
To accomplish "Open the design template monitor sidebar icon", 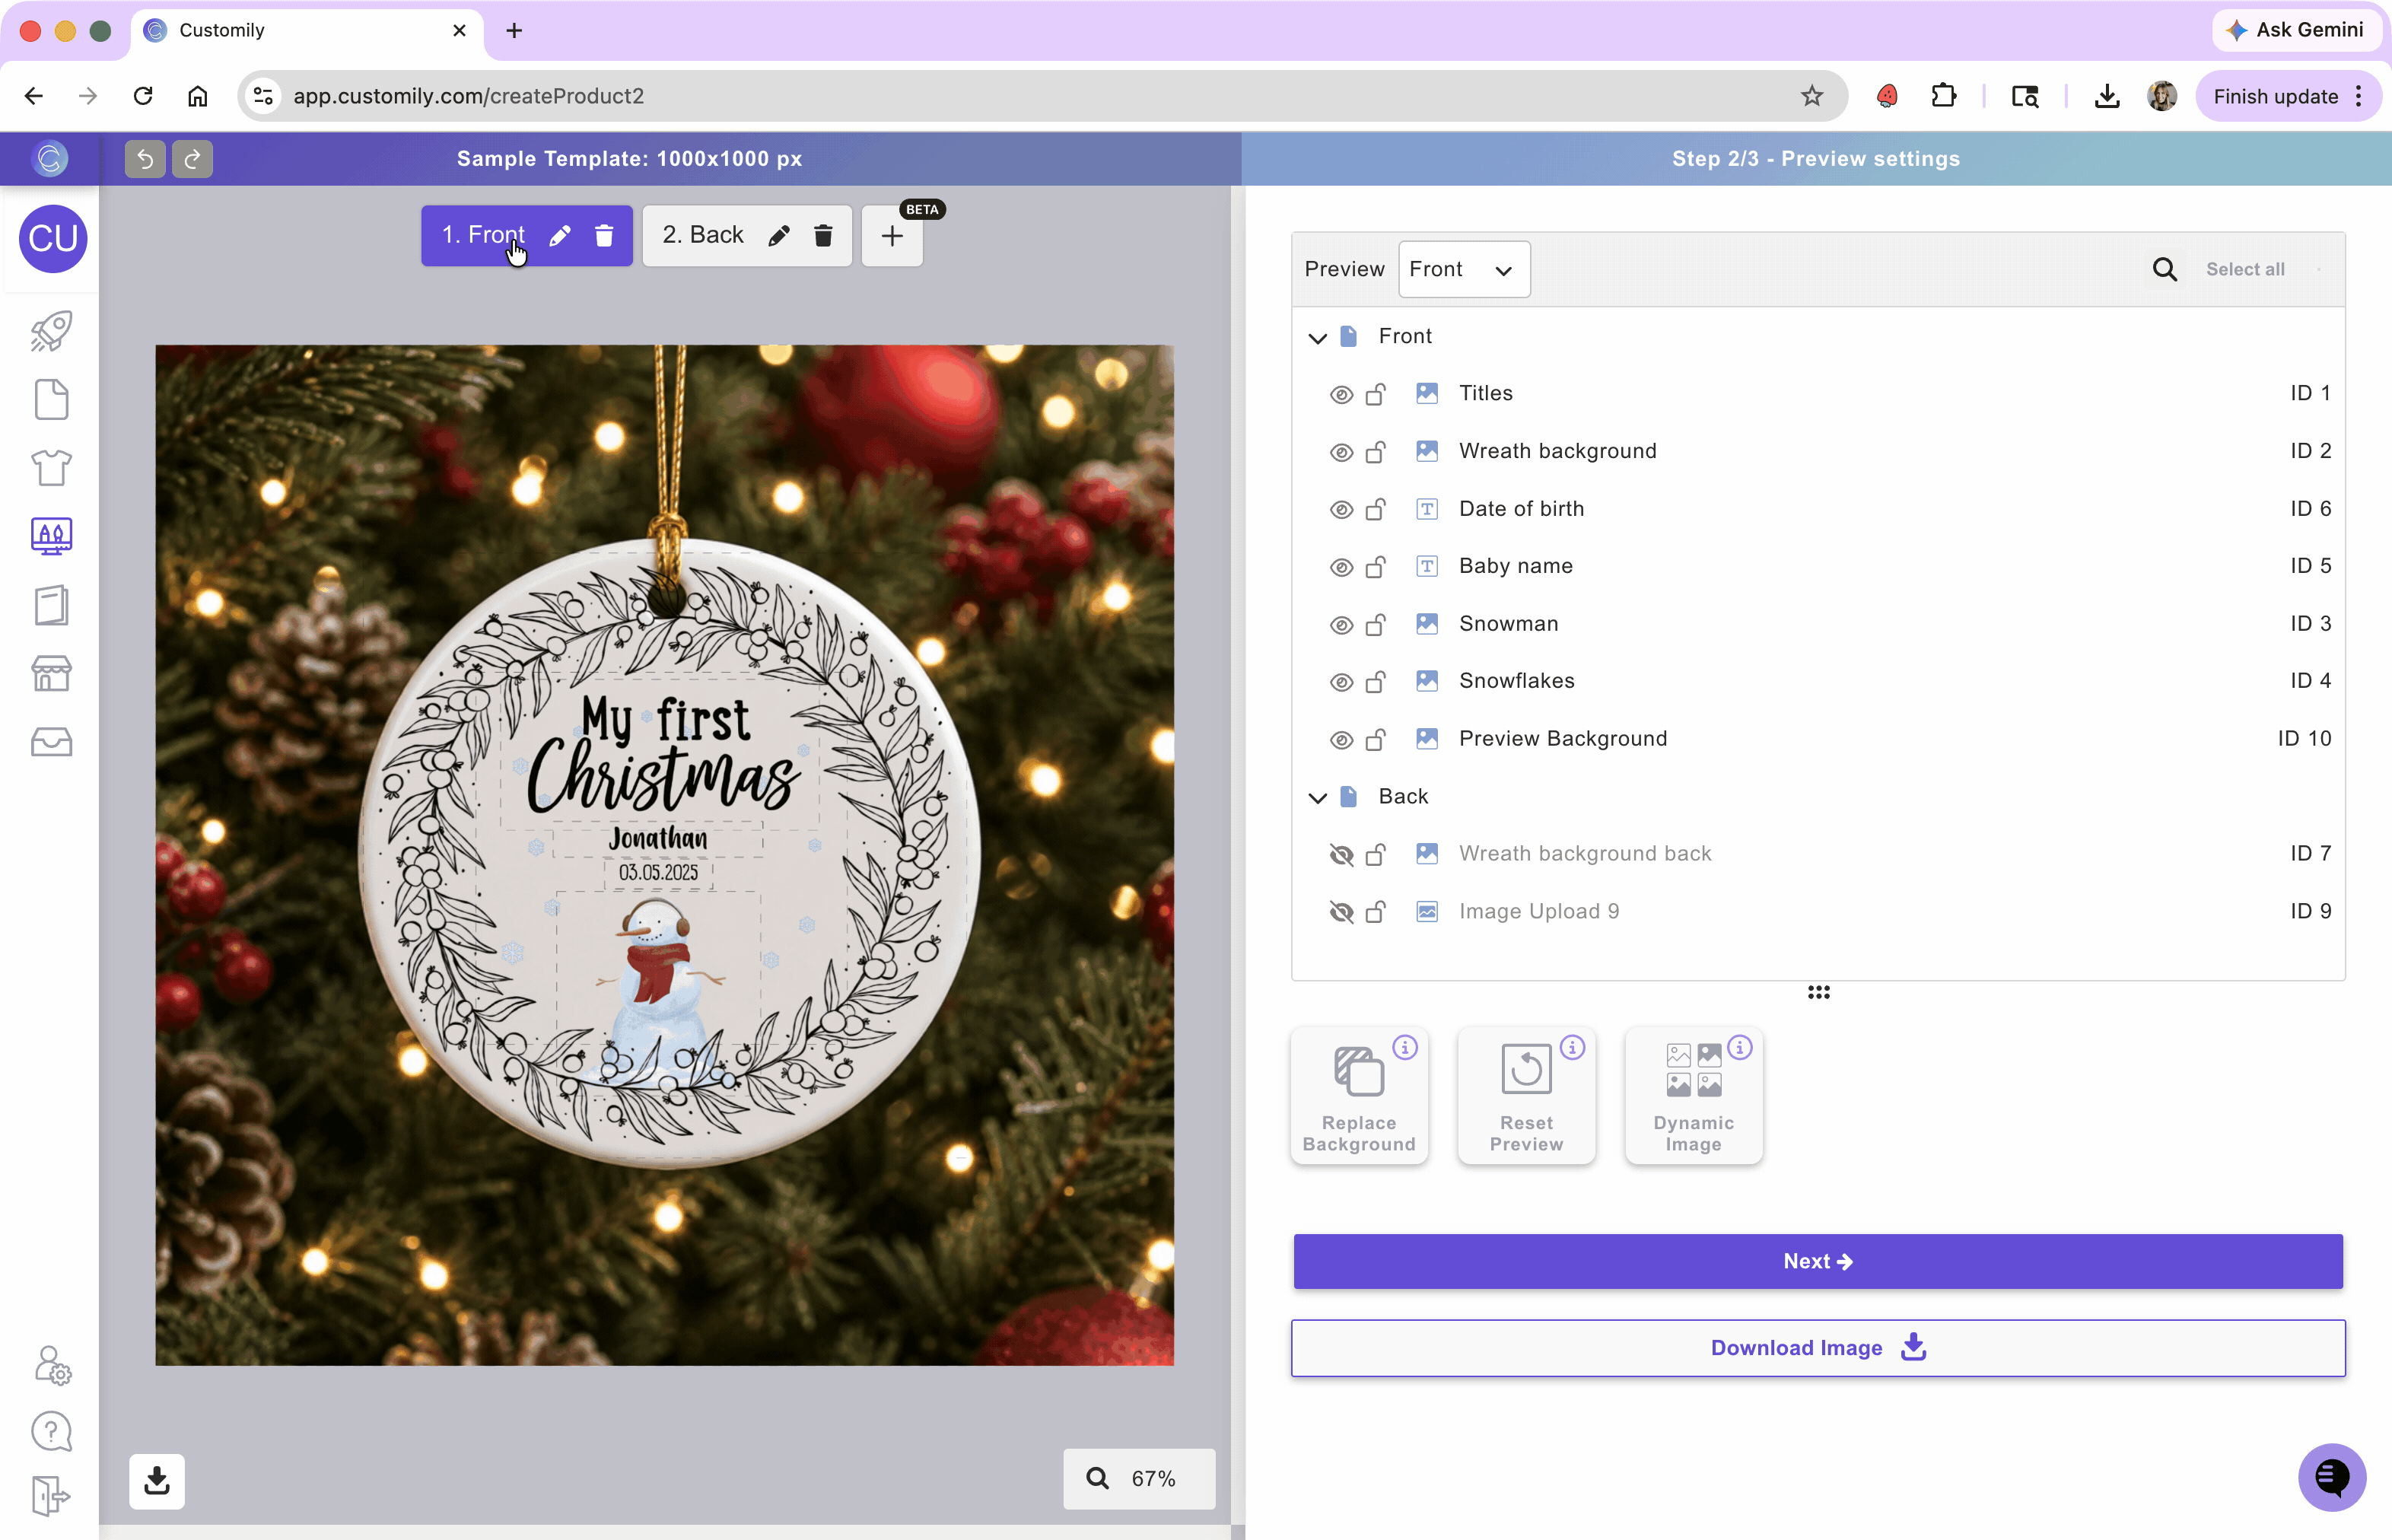I will tap(51, 535).
